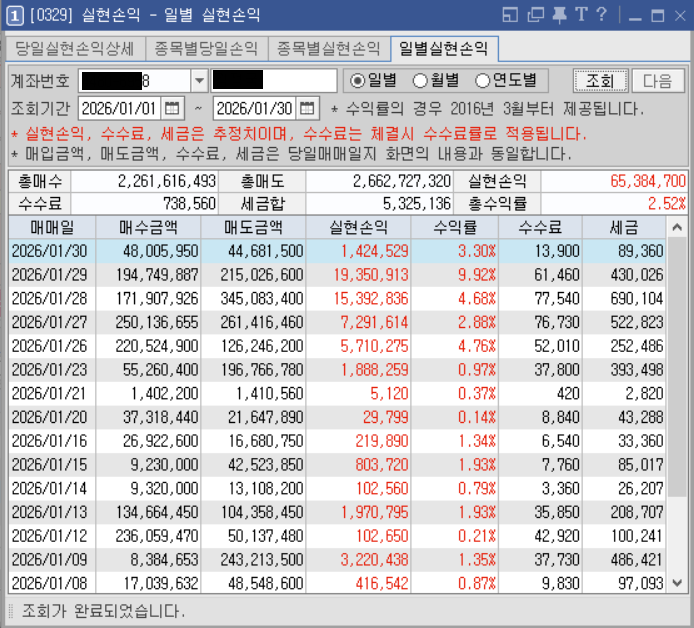Click the 조회 search button
694x628 pixels.
click(601, 81)
